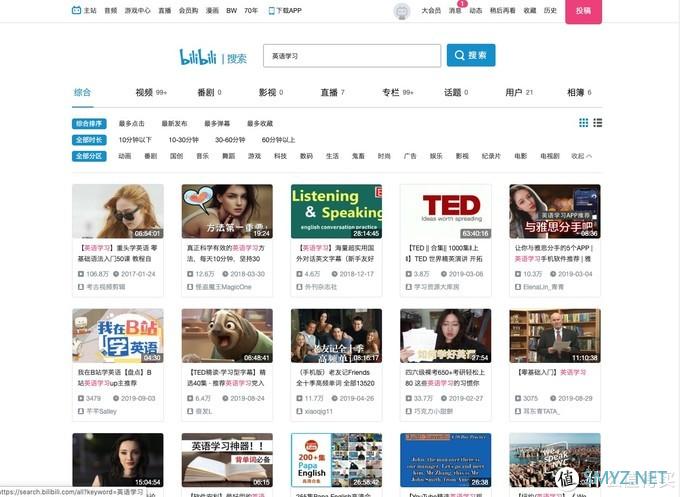Click the bilibili TV icon beside 主站
Screen dimensions: 680x497
click(76, 10)
